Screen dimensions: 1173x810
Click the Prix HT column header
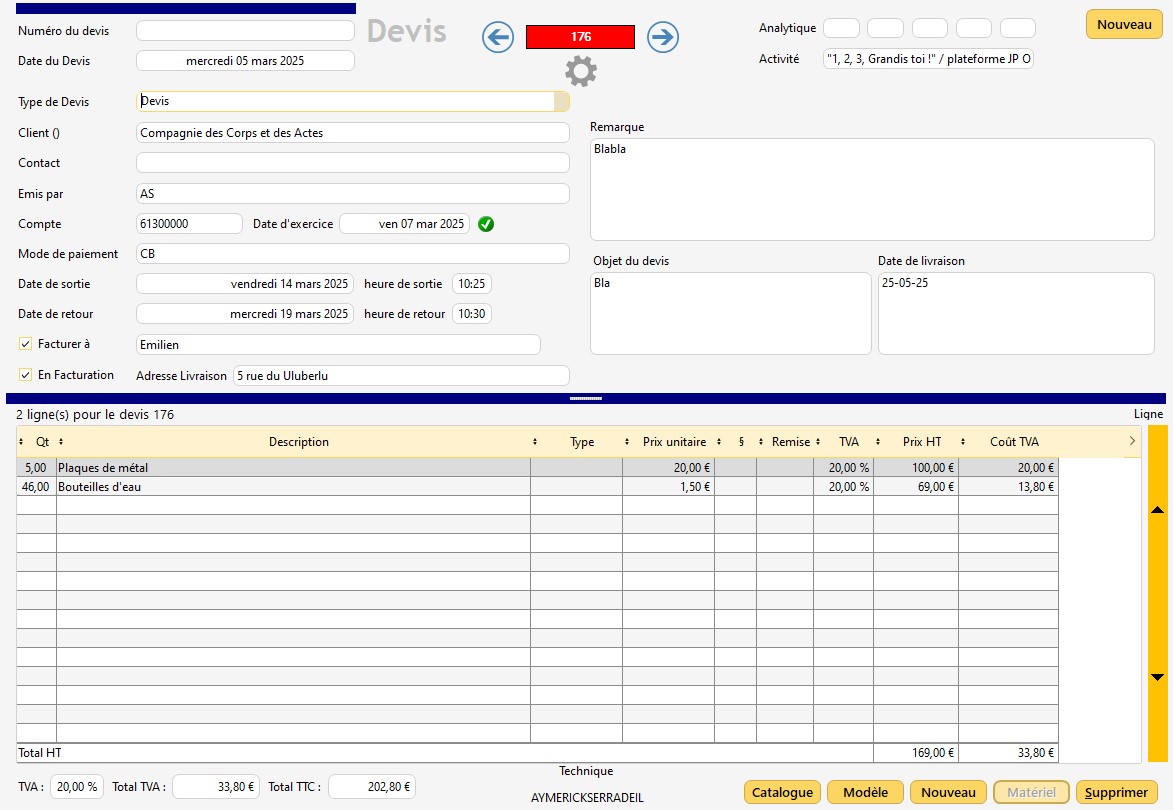point(921,442)
